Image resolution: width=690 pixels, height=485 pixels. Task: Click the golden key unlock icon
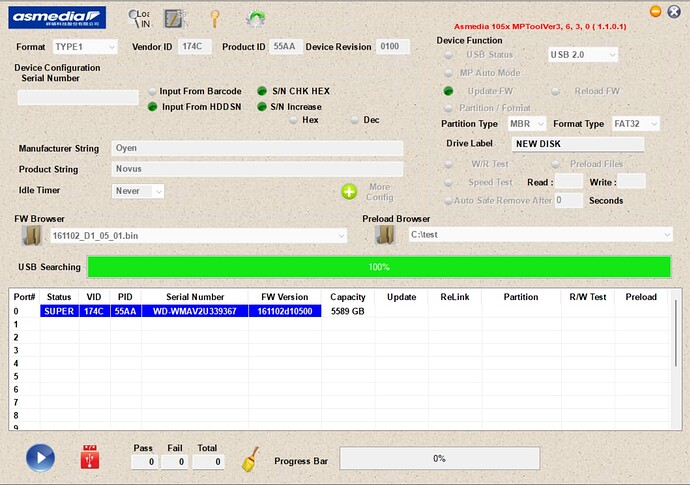click(x=214, y=18)
